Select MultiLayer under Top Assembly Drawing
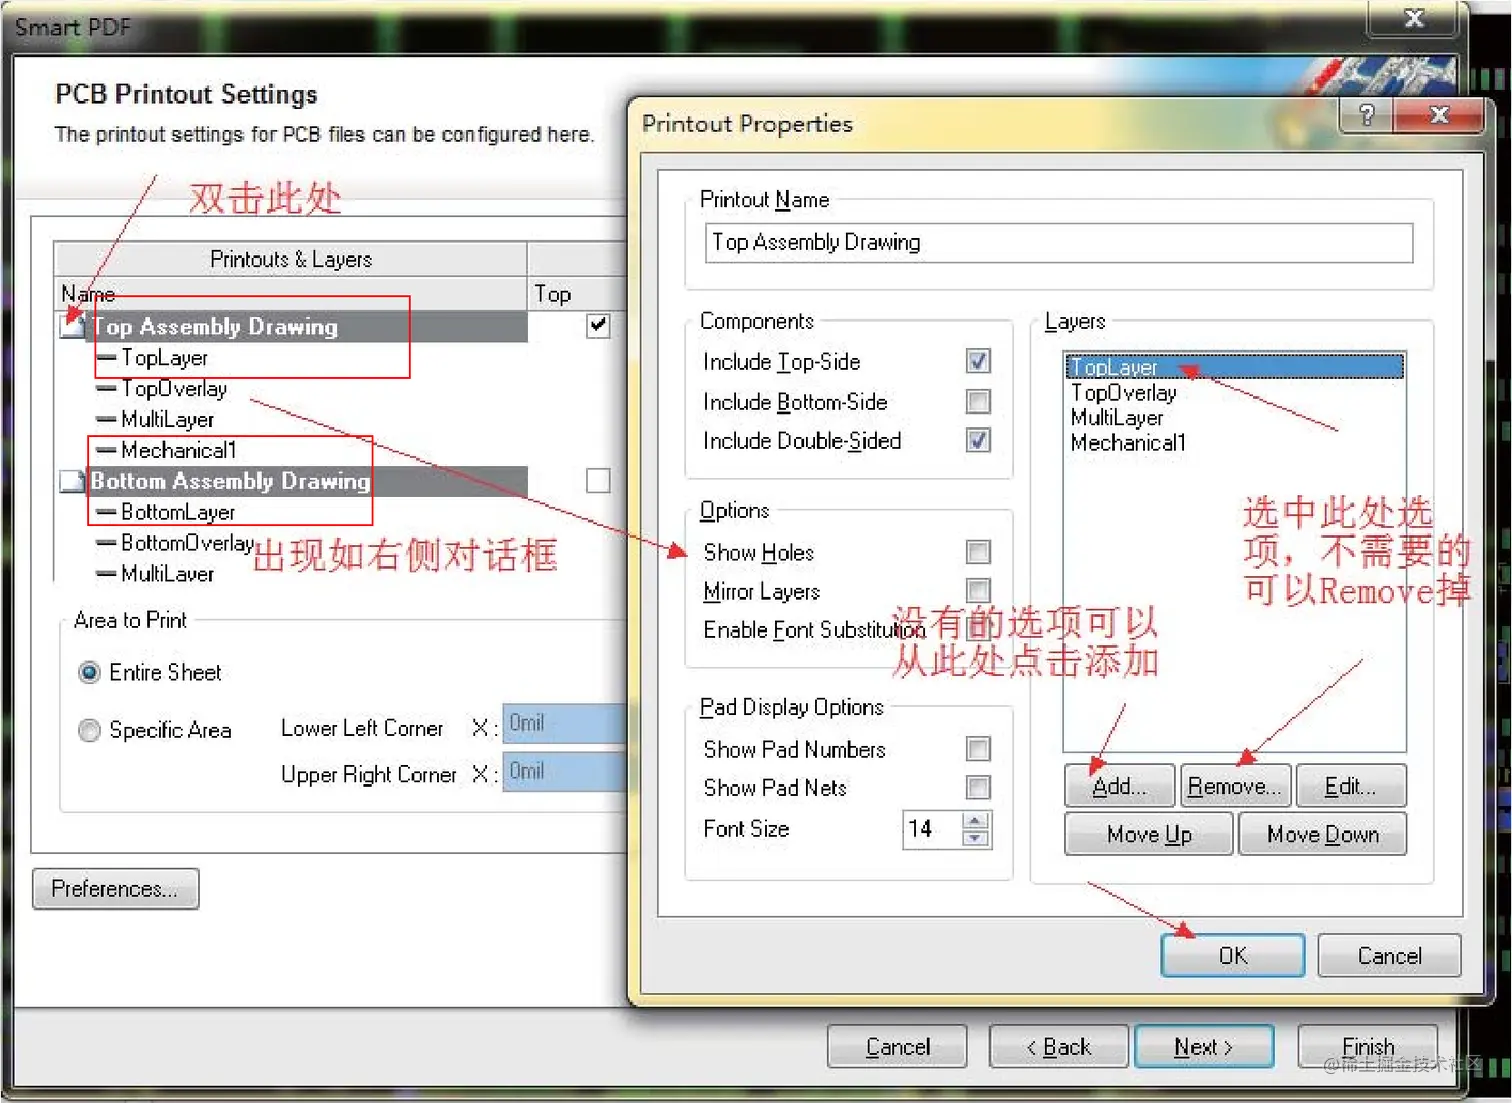The height and width of the screenshot is (1103, 1512). [x=167, y=420]
